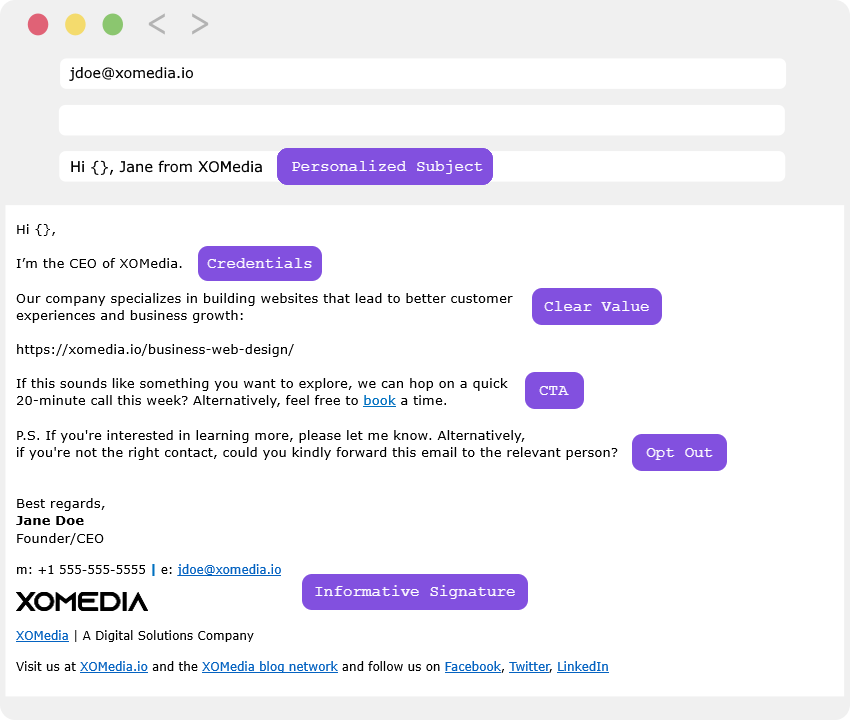Screen dimensions: 850x720
Task: Follow the Facebook link
Action: click(x=473, y=666)
